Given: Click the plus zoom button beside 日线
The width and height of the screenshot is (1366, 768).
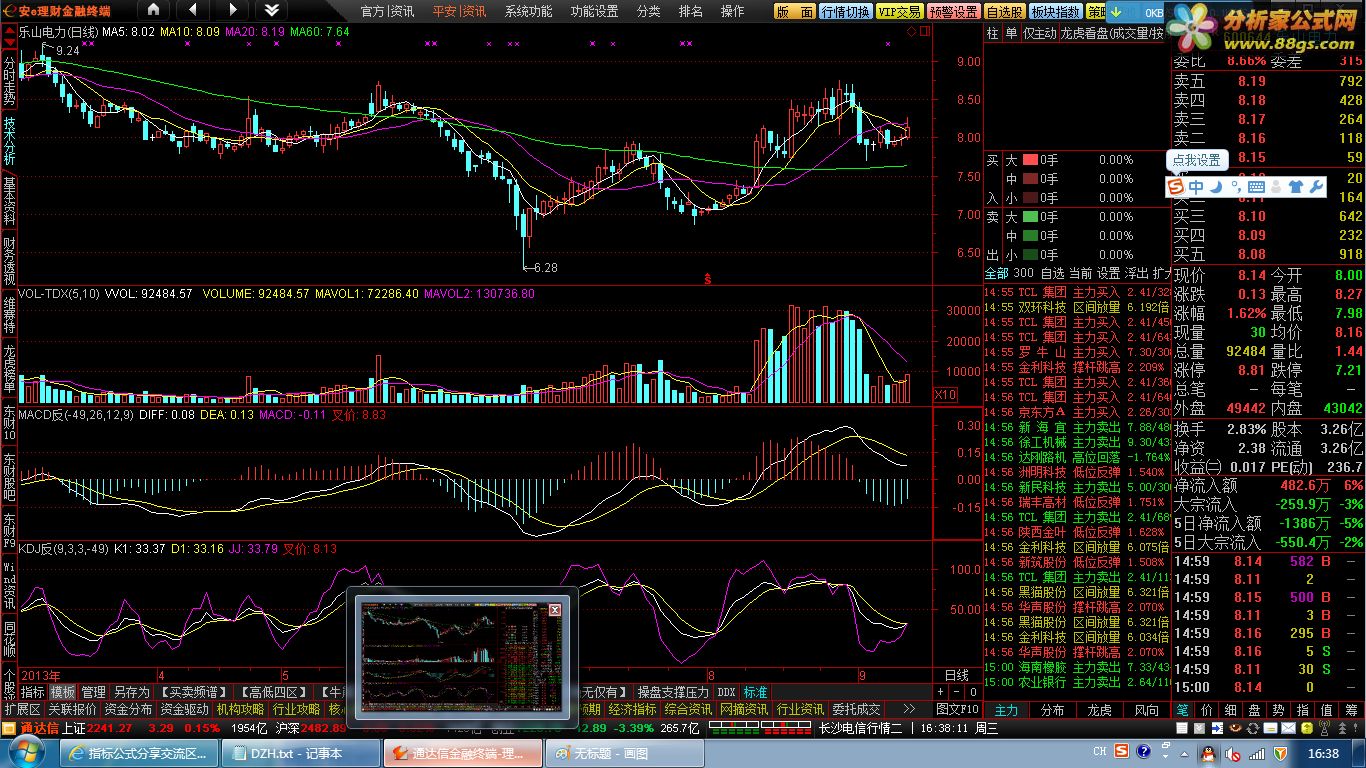Looking at the screenshot, I should point(941,692).
